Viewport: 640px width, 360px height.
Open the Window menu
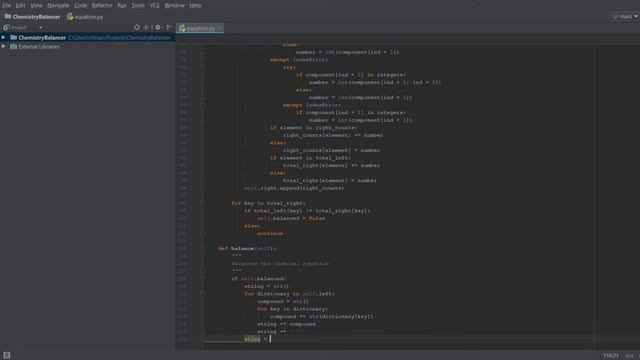pos(174,5)
